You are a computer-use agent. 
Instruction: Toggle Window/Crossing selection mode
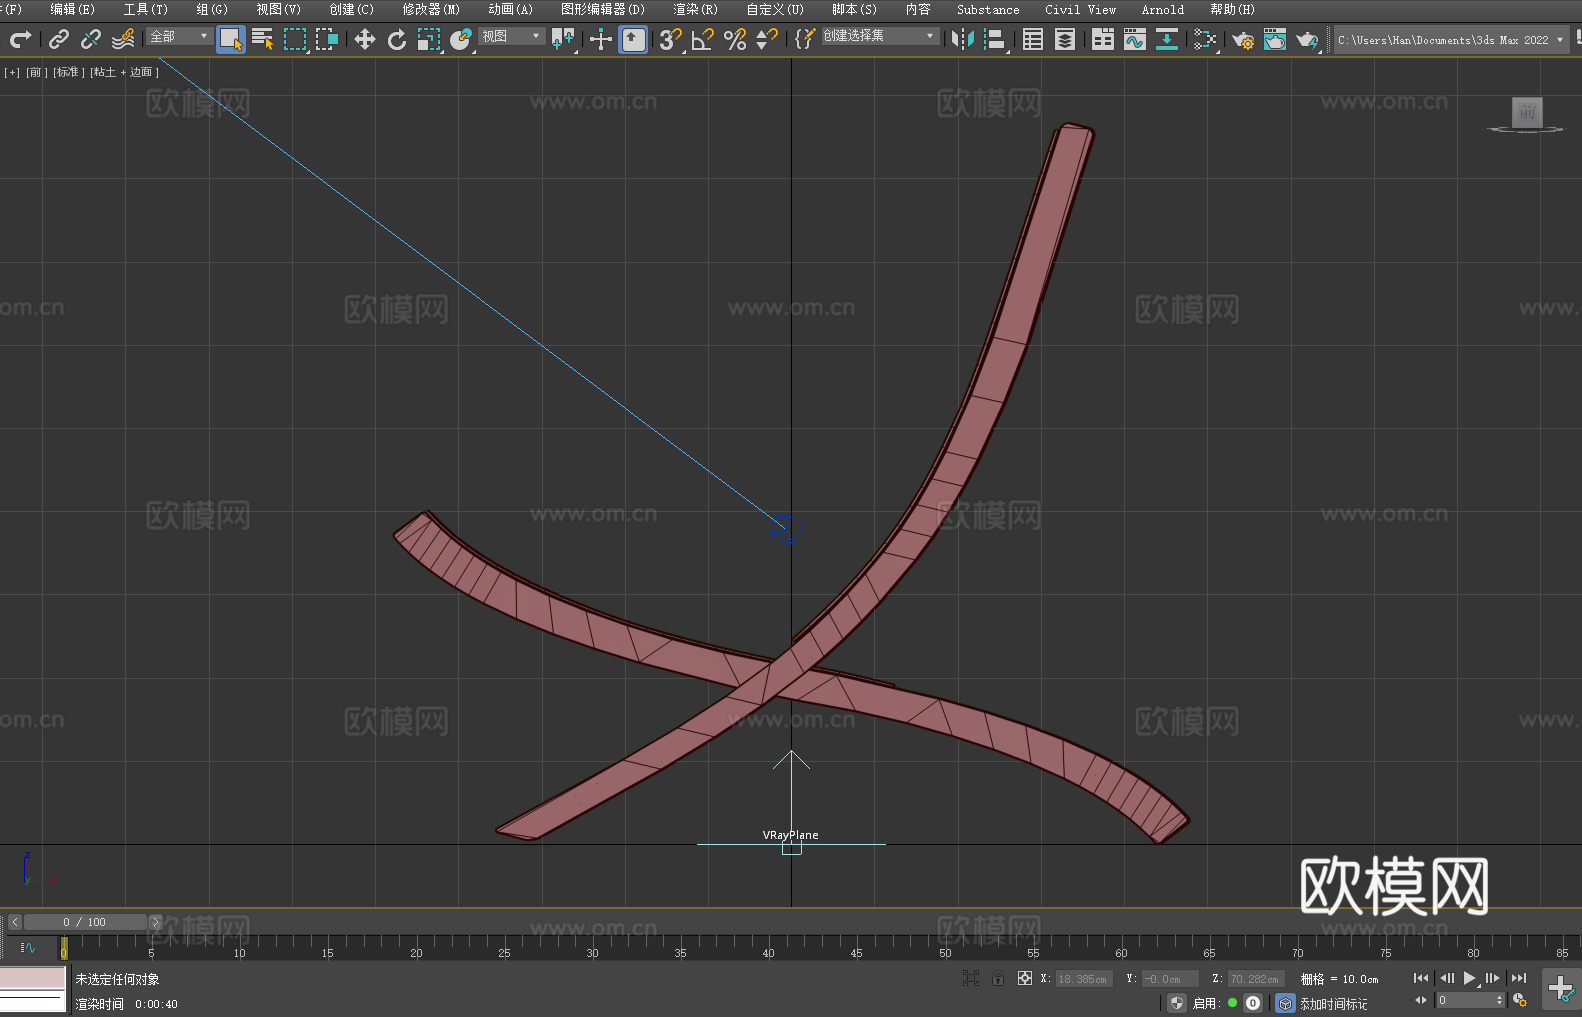327,39
